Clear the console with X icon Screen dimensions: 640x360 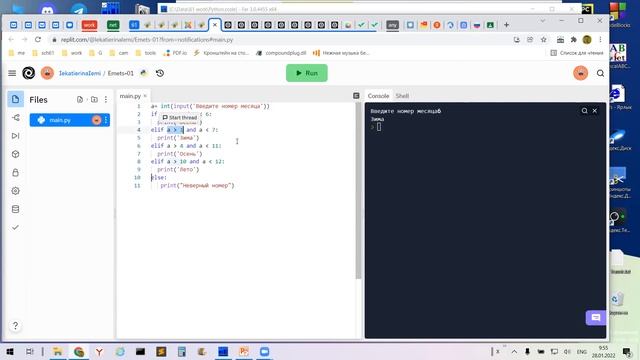pyautogui.click(x=595, y=111)
